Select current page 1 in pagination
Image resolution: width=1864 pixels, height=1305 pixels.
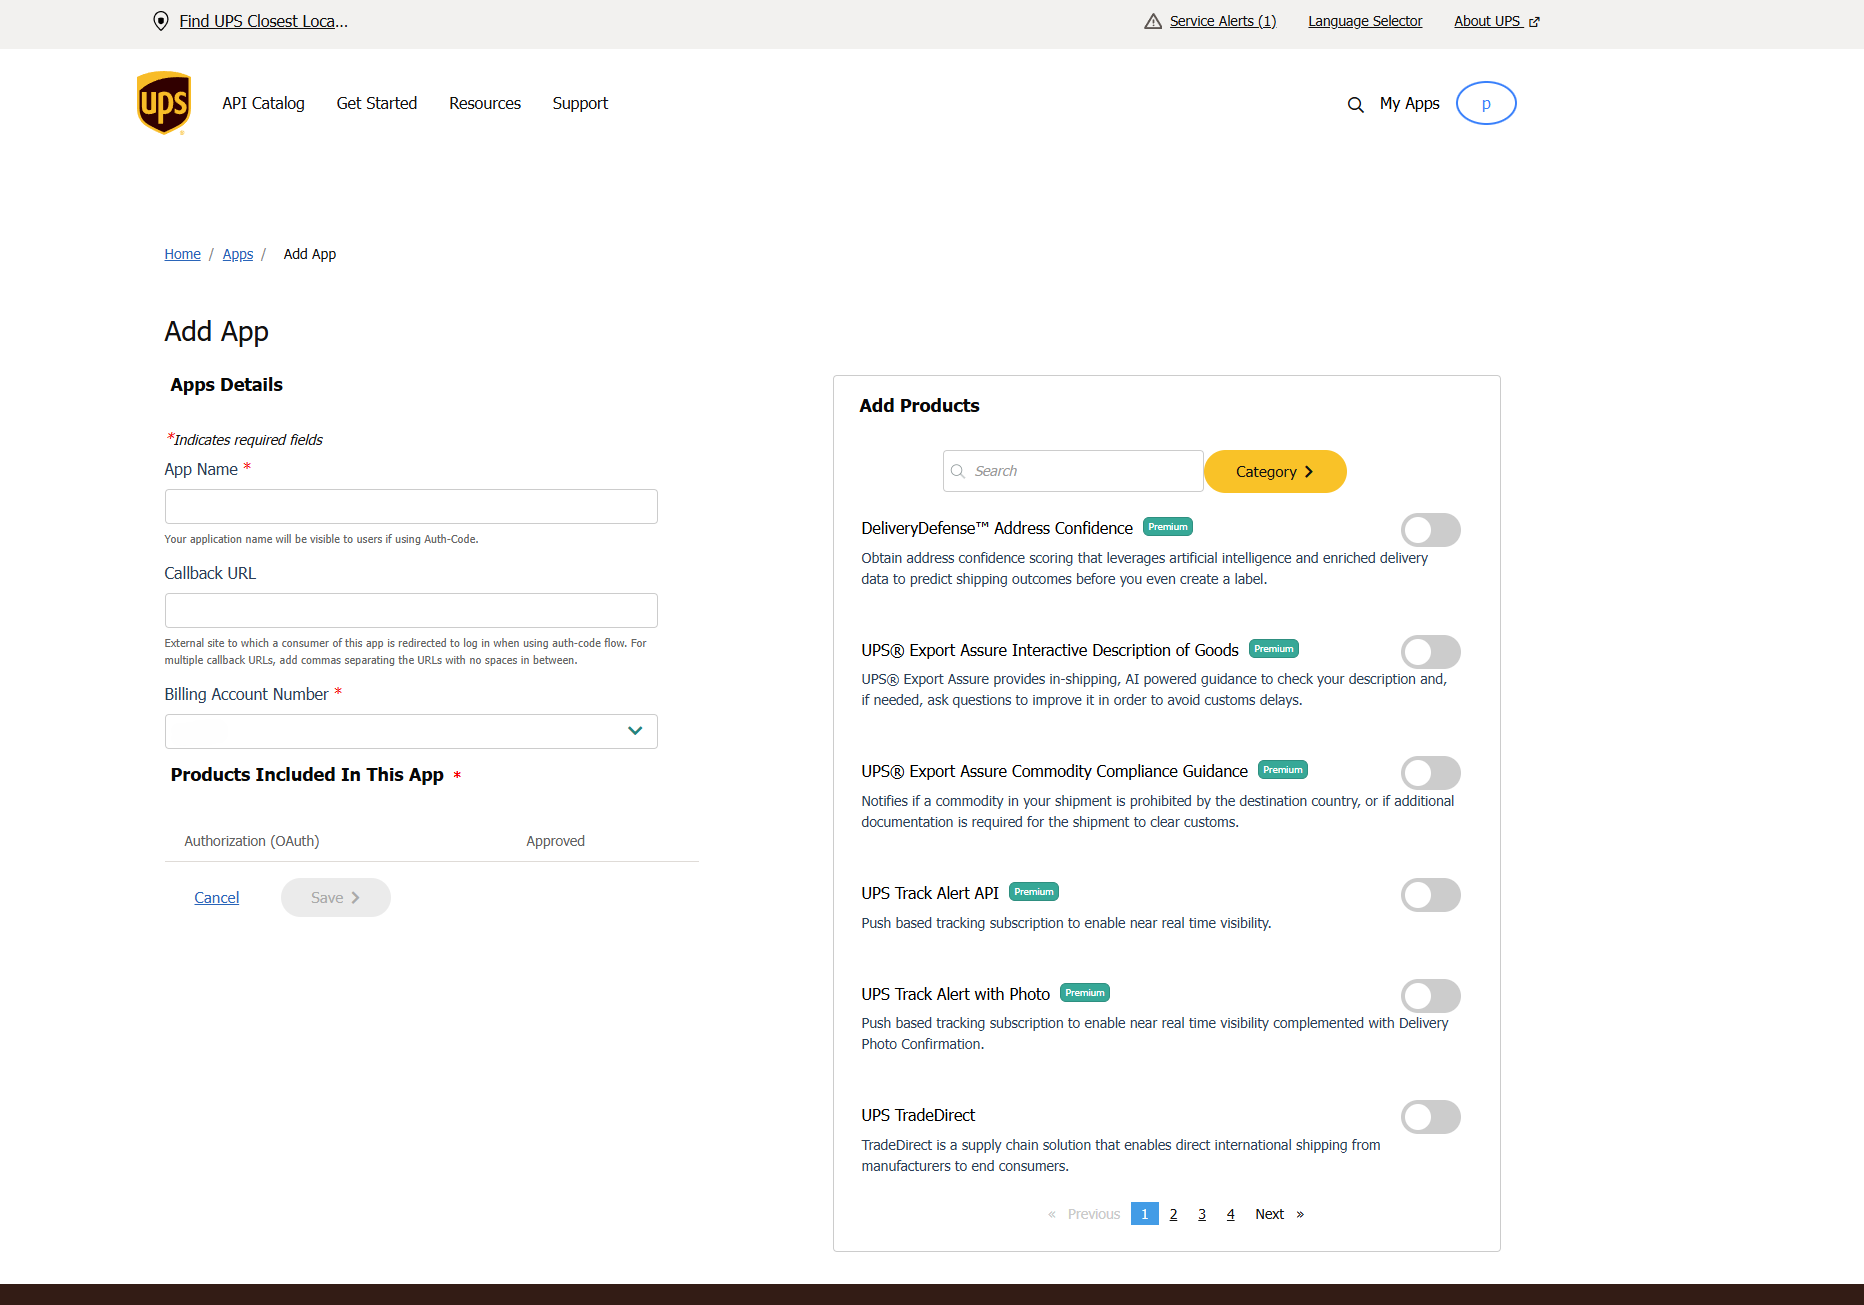1145,1214
